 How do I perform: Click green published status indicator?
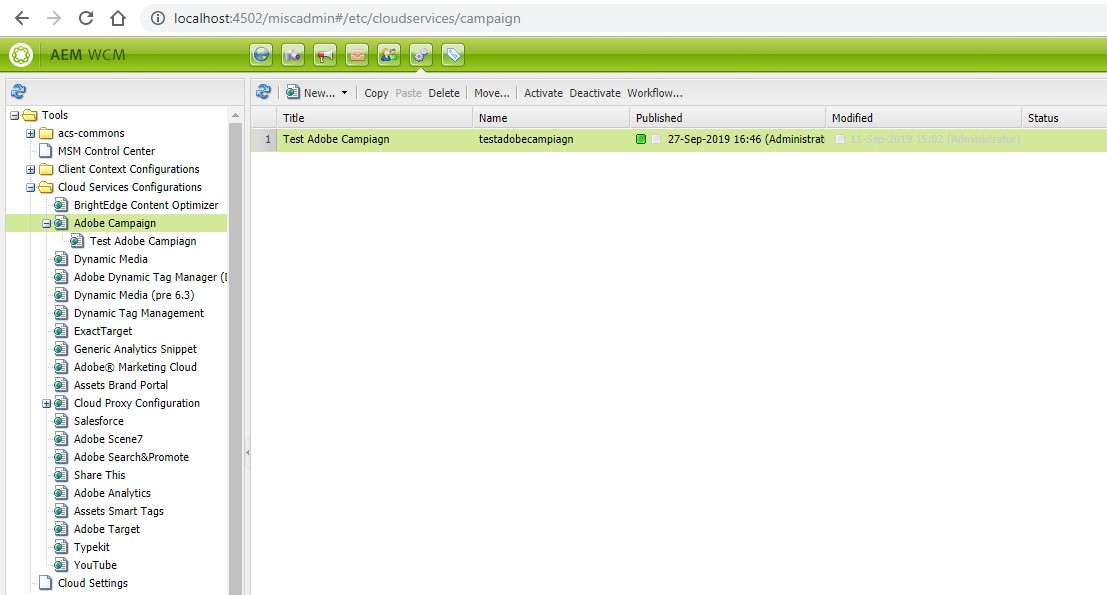tap(641, 139)
